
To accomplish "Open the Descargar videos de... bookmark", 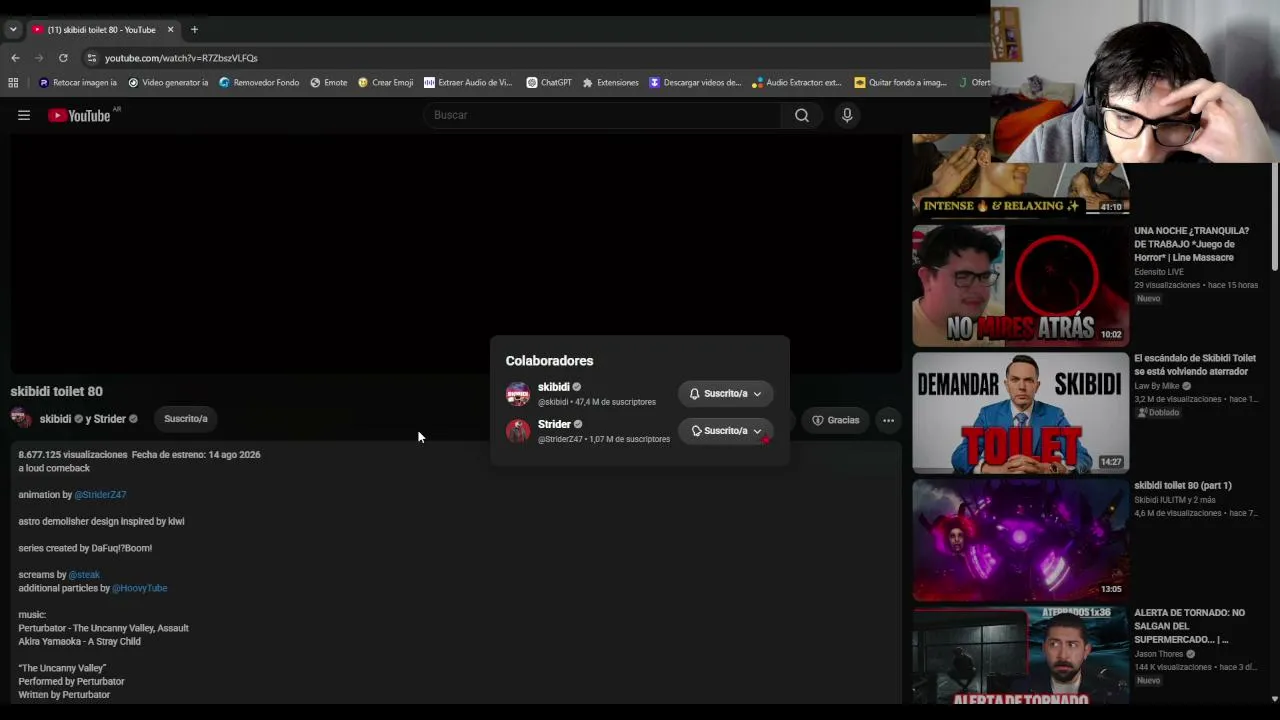I will pyautogui.click(x=696, y=83).
